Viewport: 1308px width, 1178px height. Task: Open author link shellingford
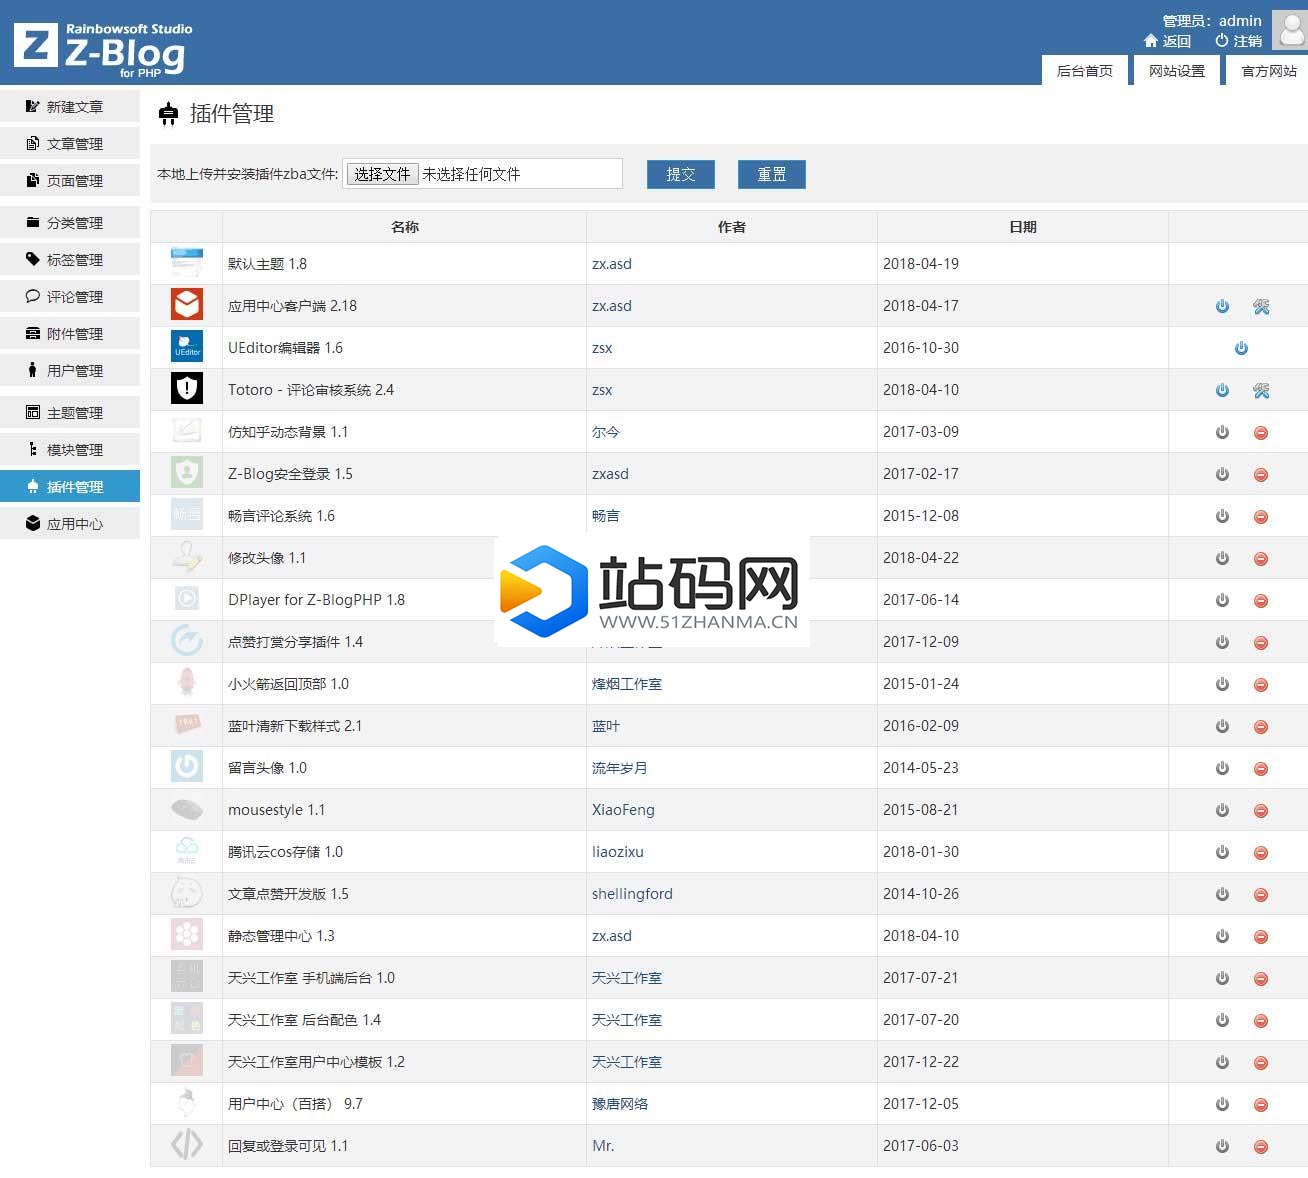point(632,894)
